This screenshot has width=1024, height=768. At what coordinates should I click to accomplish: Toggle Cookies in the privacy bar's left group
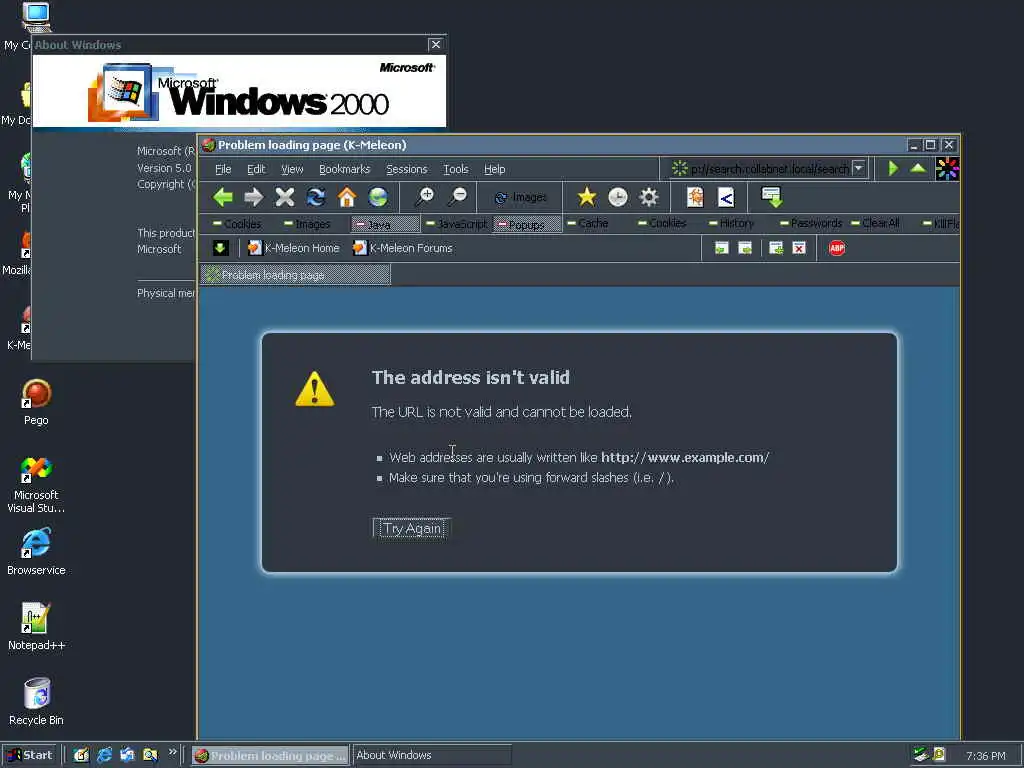(x=237, y=224)
